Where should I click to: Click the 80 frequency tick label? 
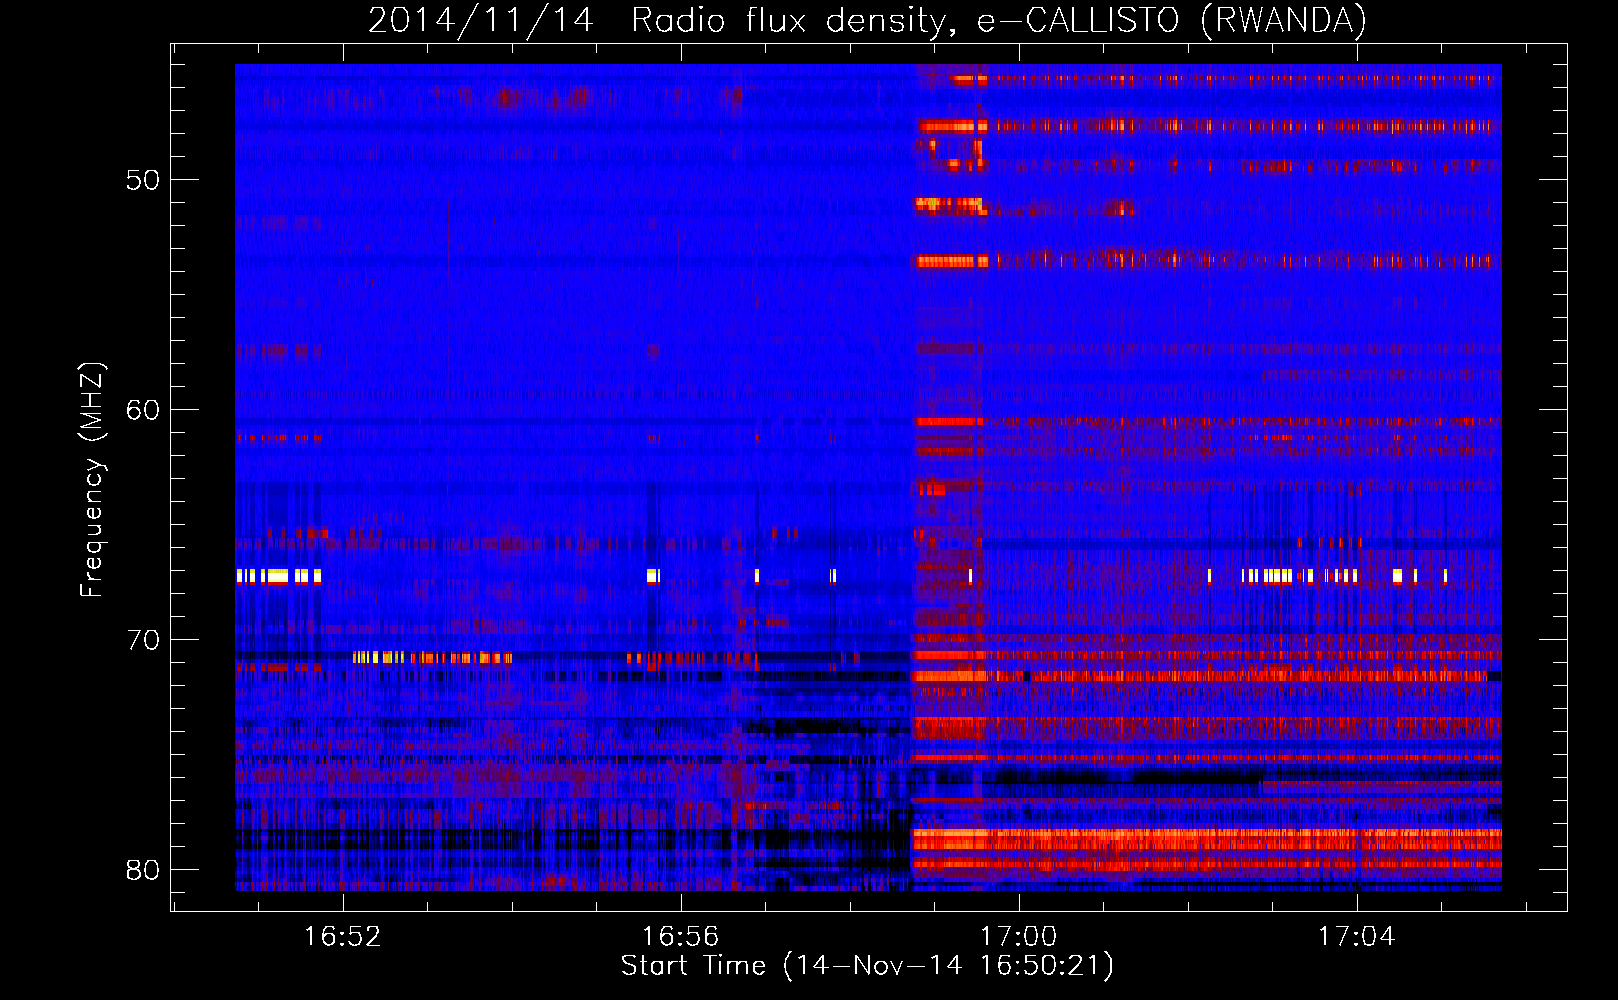pyautogui.click(x=143, y=870)
